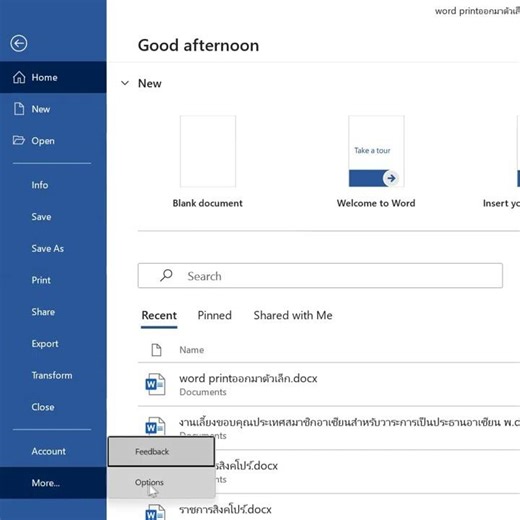Click the back arrow circle icon
520x520 pixels.
coord(19,43)
